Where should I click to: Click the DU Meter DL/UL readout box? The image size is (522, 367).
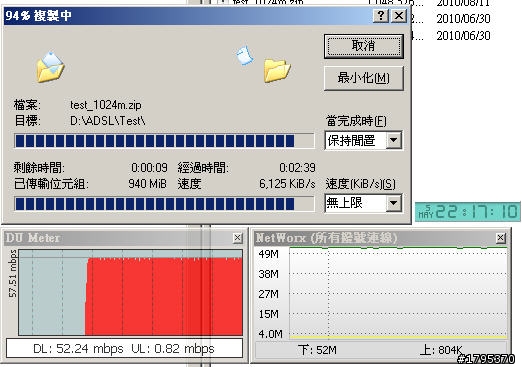pyautogui.click(x=124, y=349)
